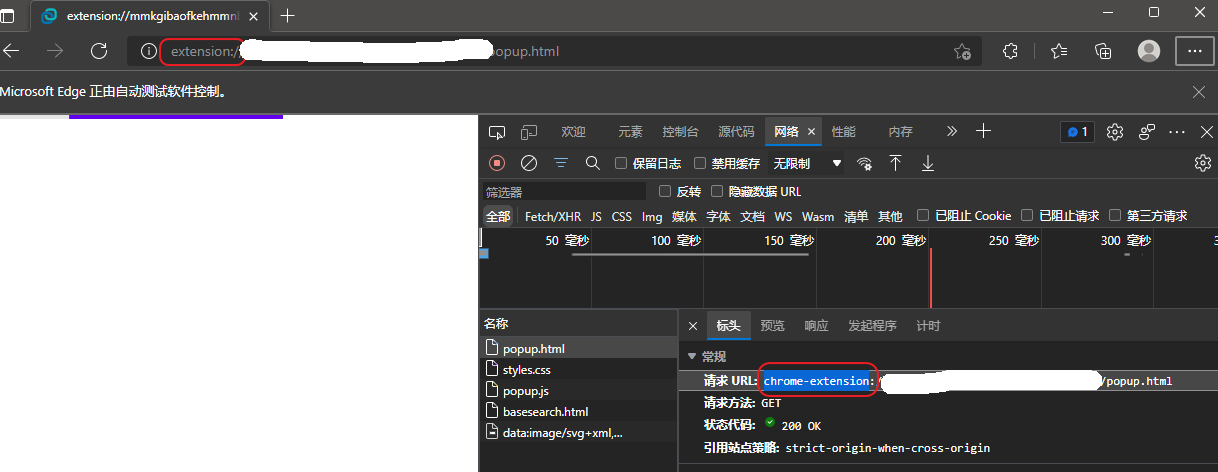The image size is (1218, 472).
Task: Enable 保留日志 checkbox
Action: pos(621,163)
